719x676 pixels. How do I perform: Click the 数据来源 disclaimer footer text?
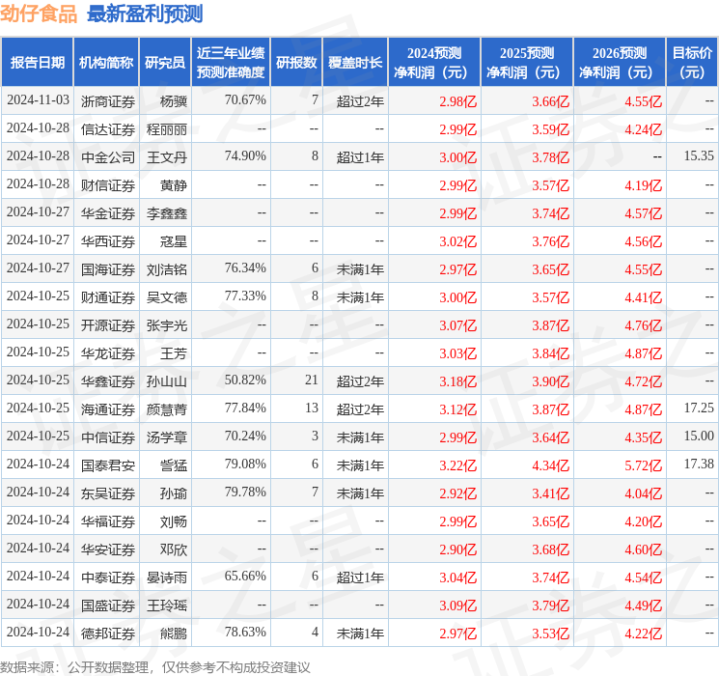coord(155,667)
